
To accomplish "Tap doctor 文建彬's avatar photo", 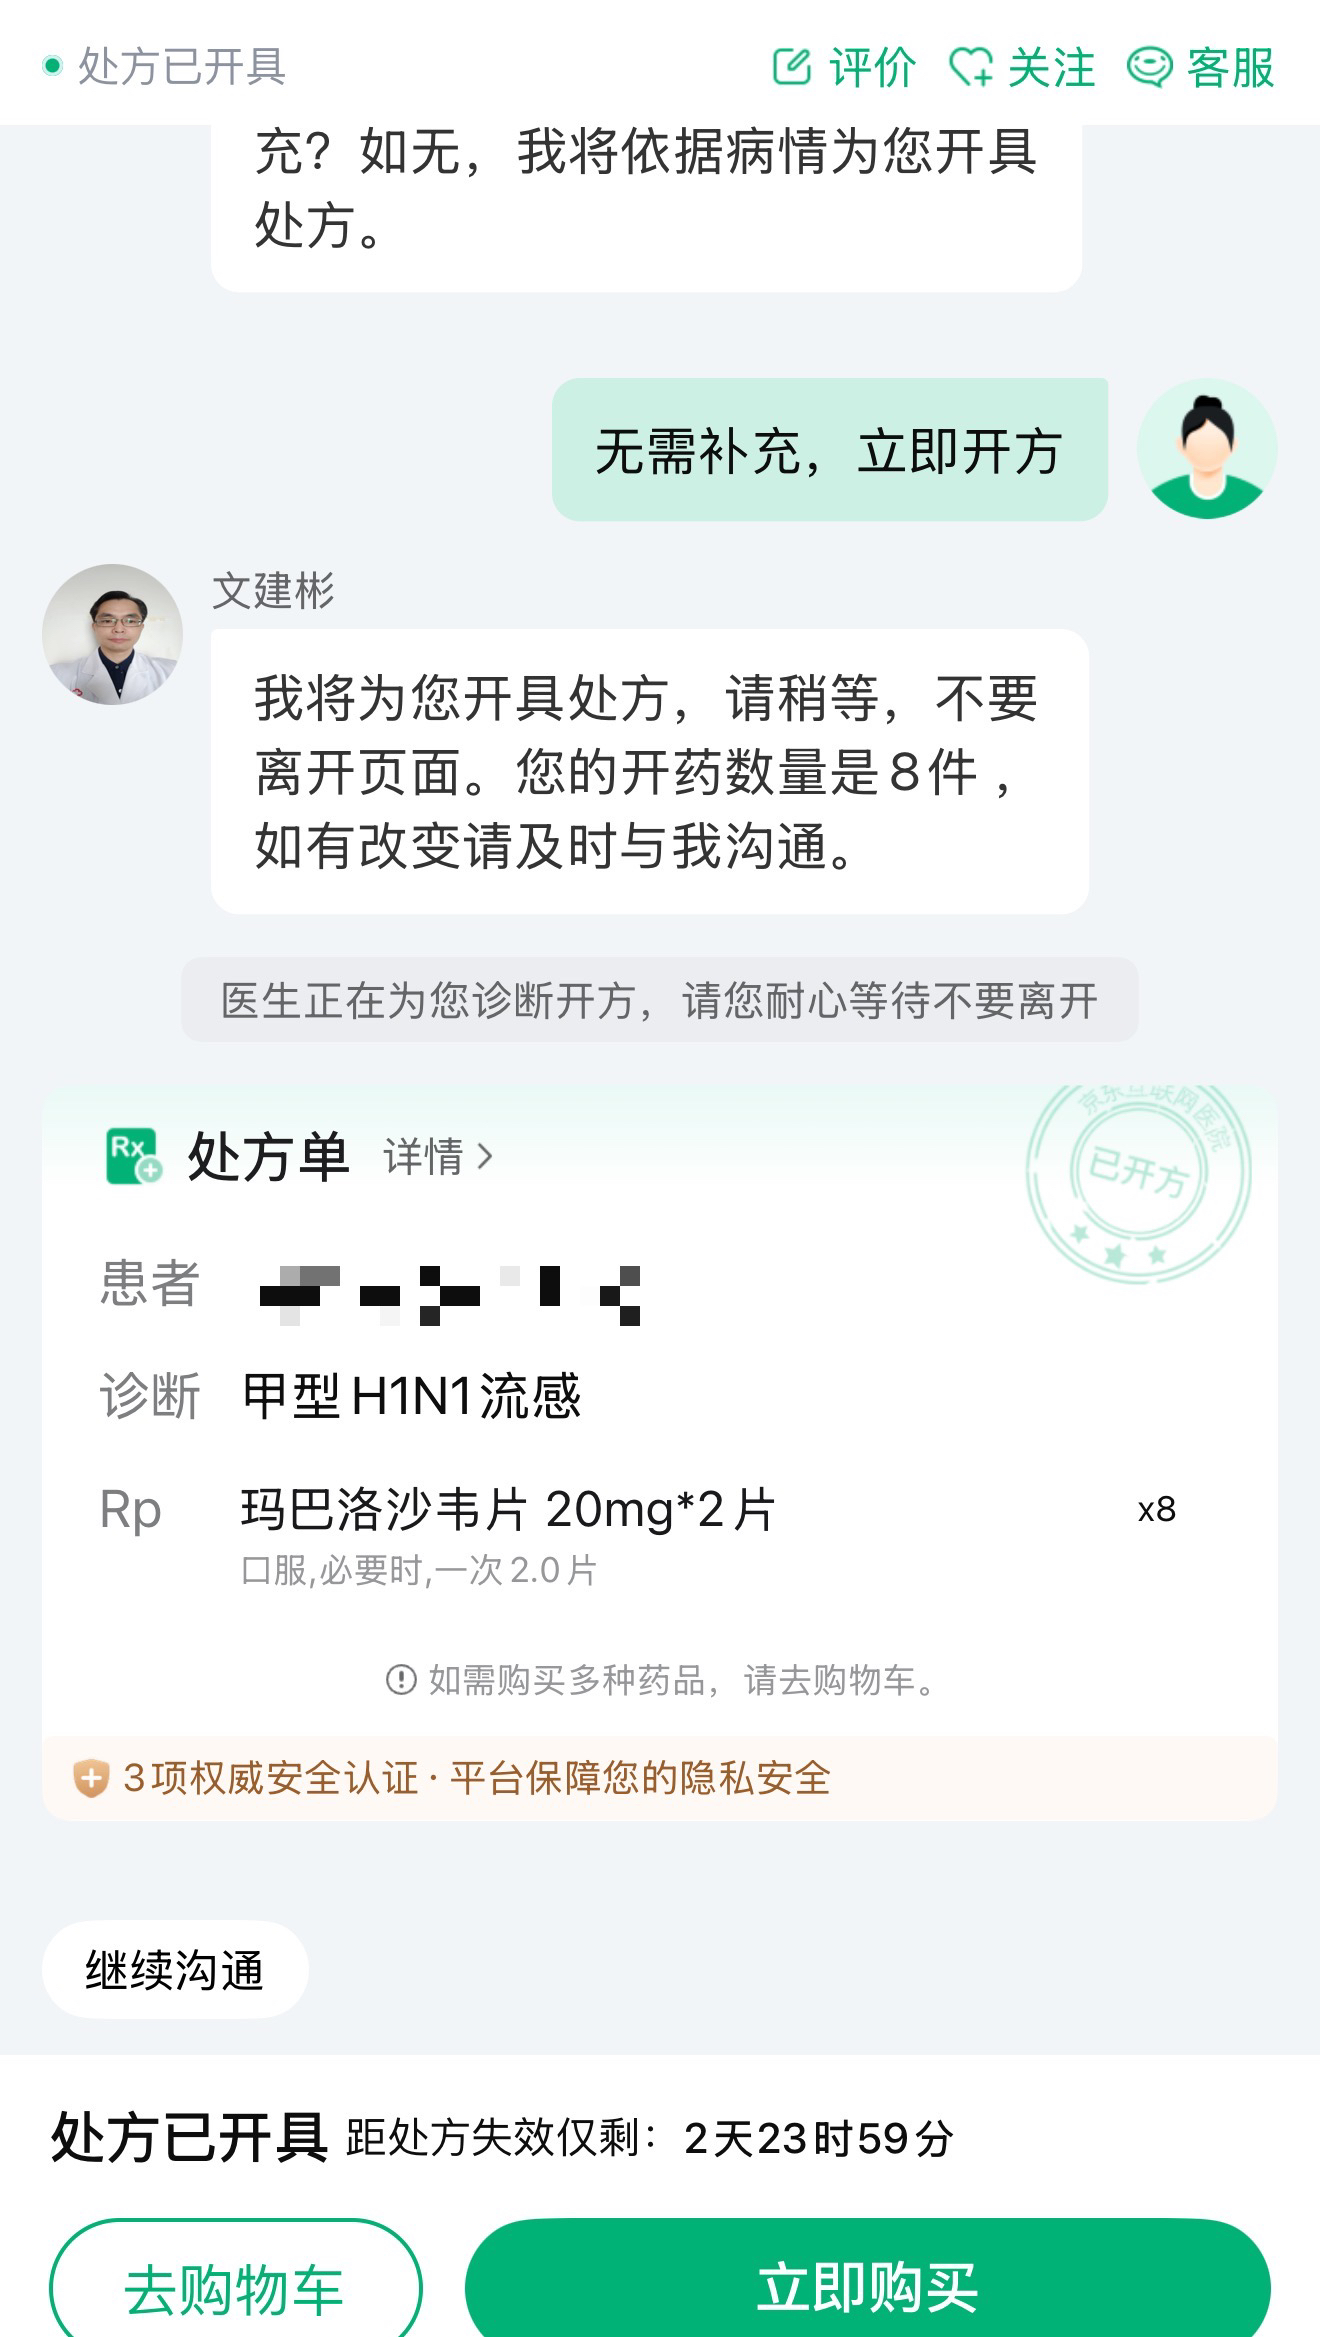I will (x=112, y=634).
